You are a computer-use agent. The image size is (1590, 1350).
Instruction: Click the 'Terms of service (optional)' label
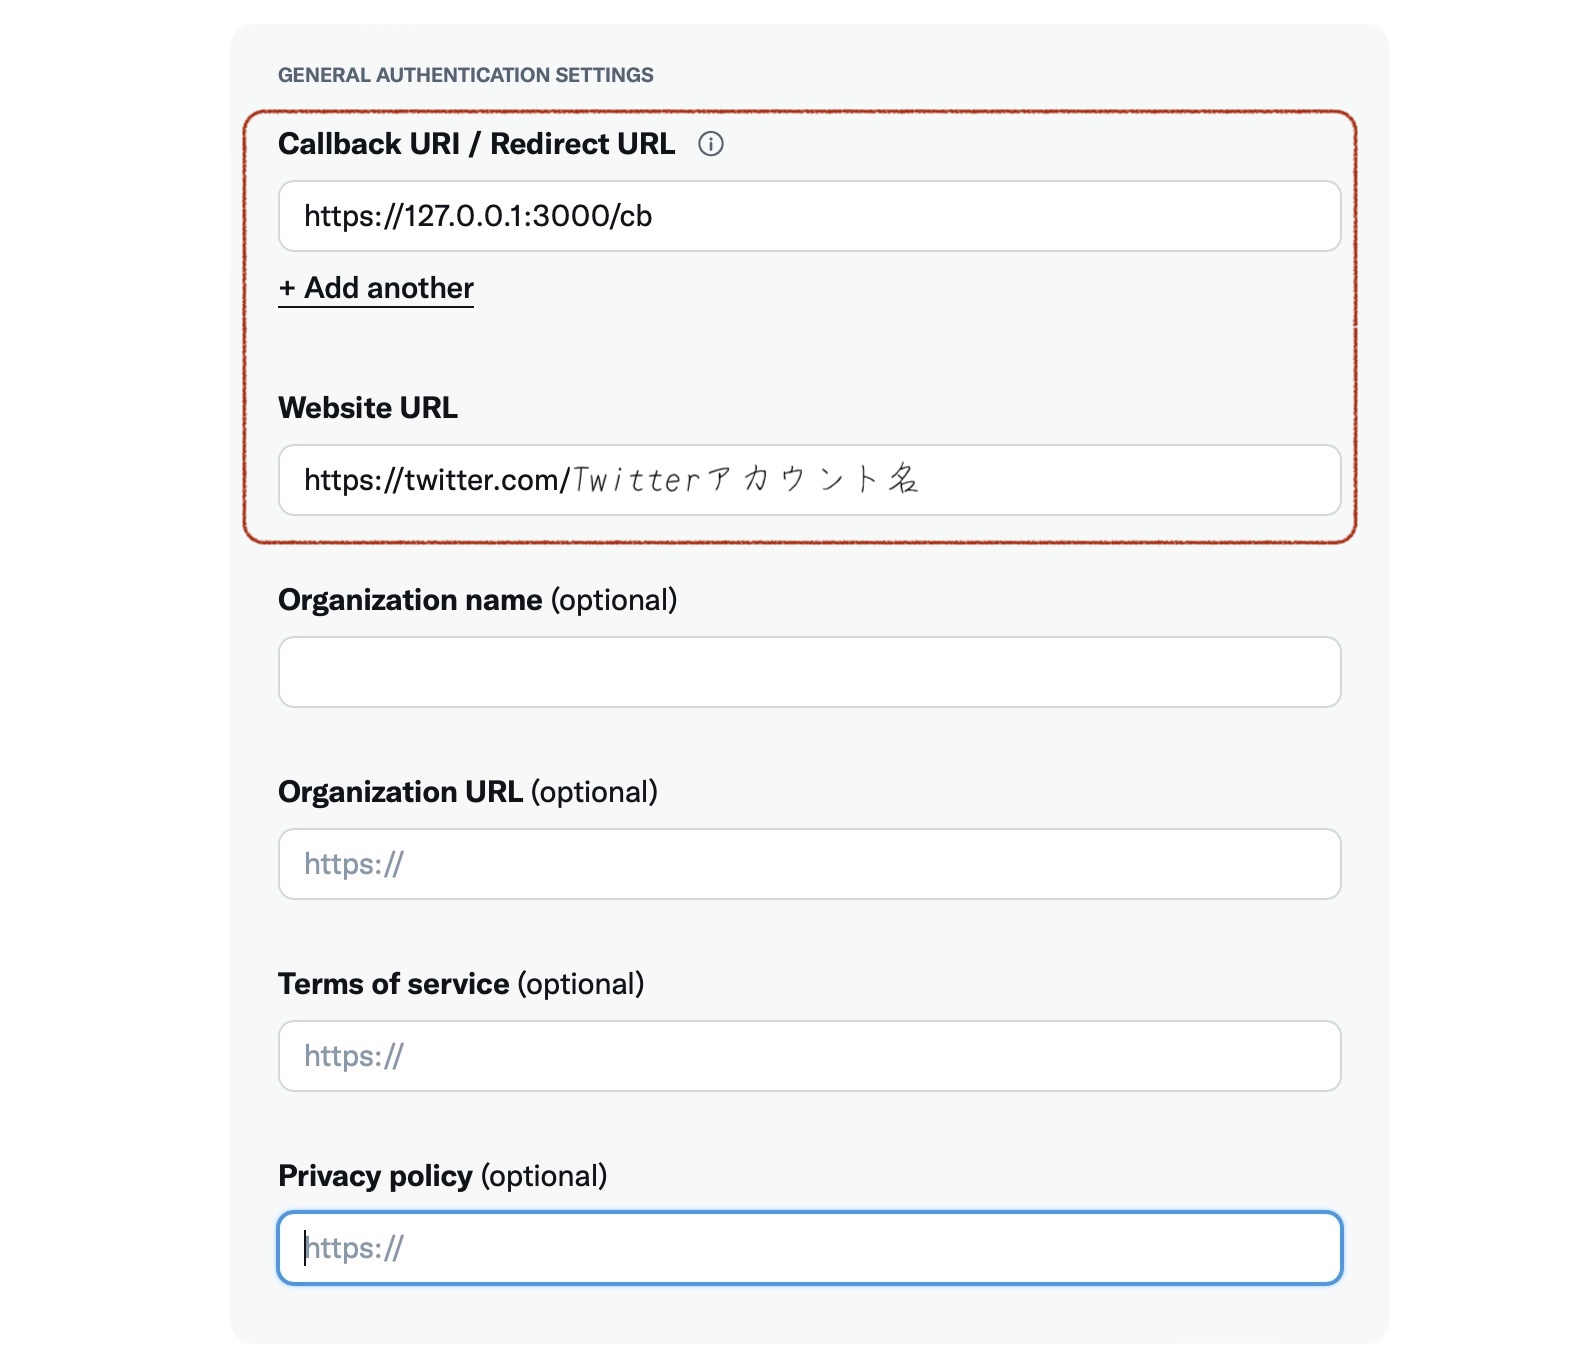[460, 984]
